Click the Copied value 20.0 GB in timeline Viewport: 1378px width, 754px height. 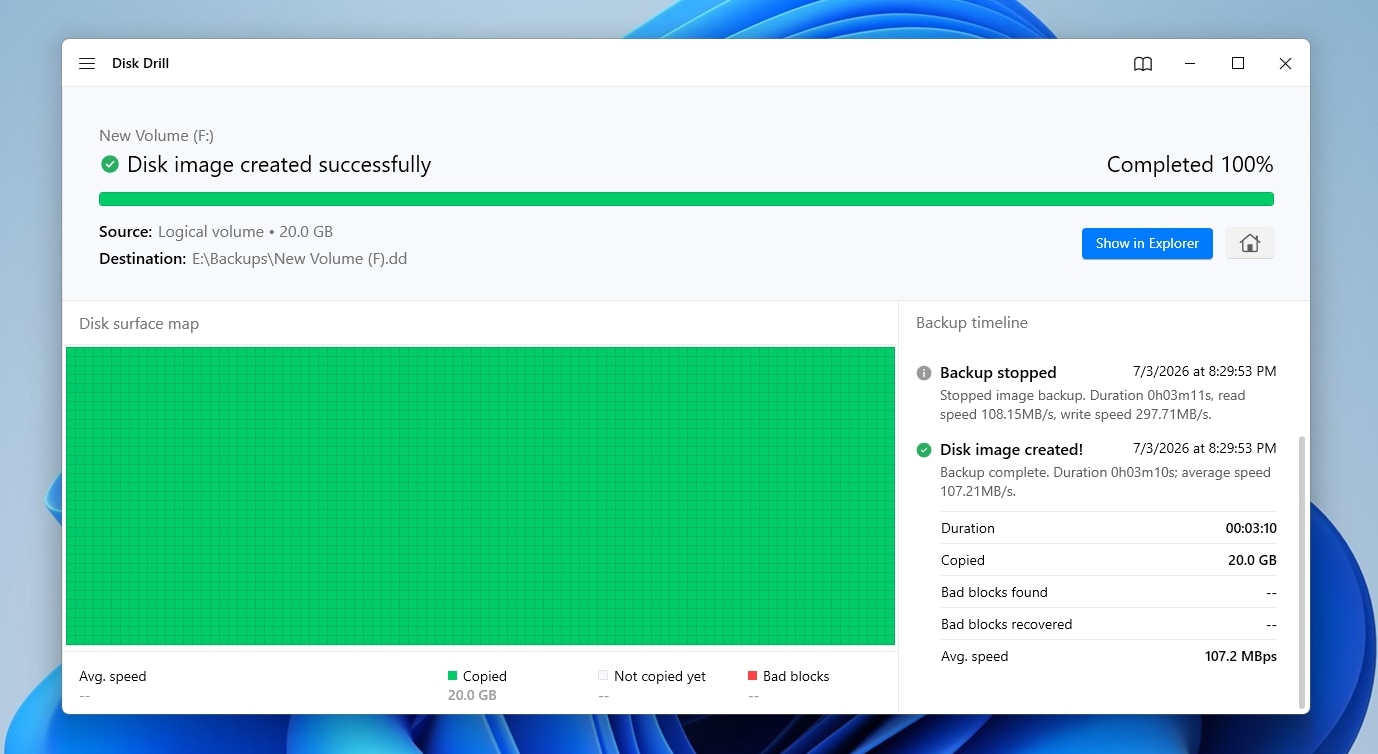coord(1252,560)
